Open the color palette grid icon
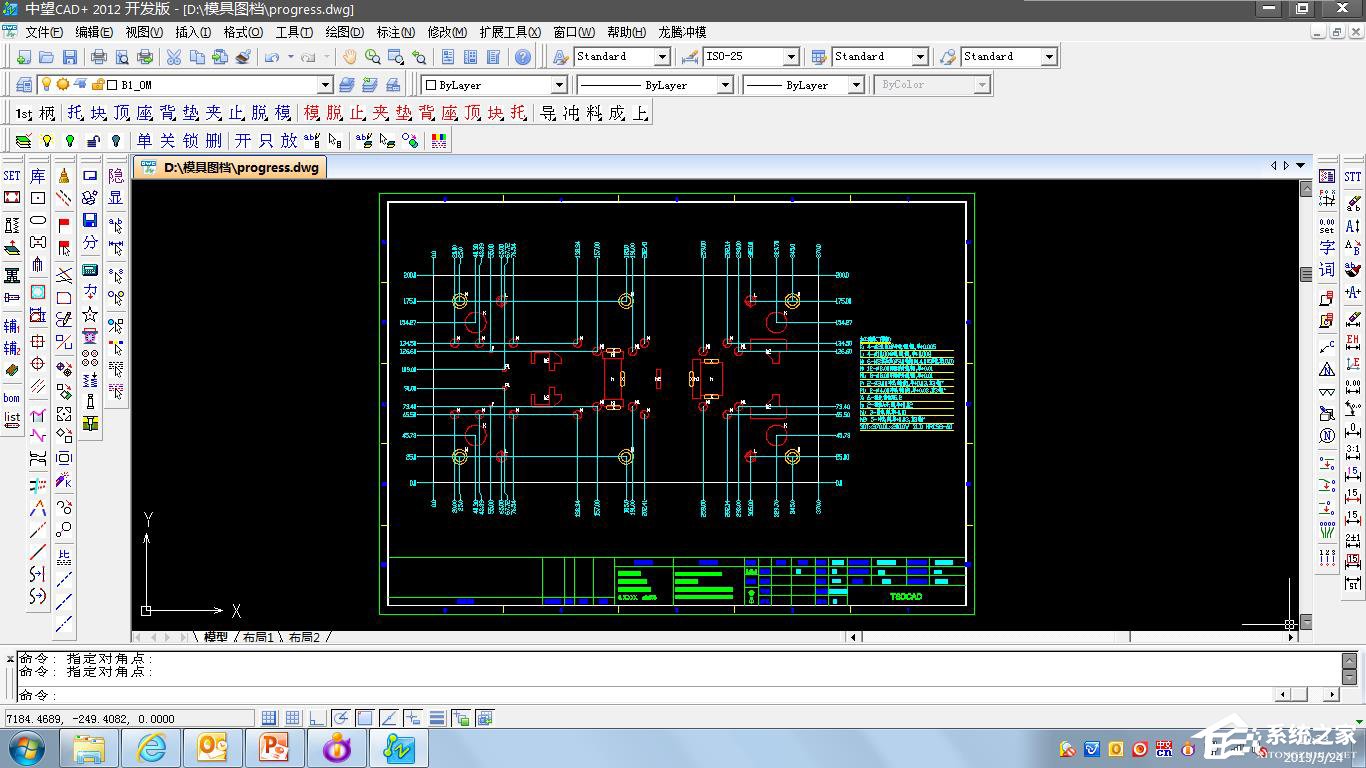Image resolution: width=1366 pixels, height=768 pixels. 439,141
